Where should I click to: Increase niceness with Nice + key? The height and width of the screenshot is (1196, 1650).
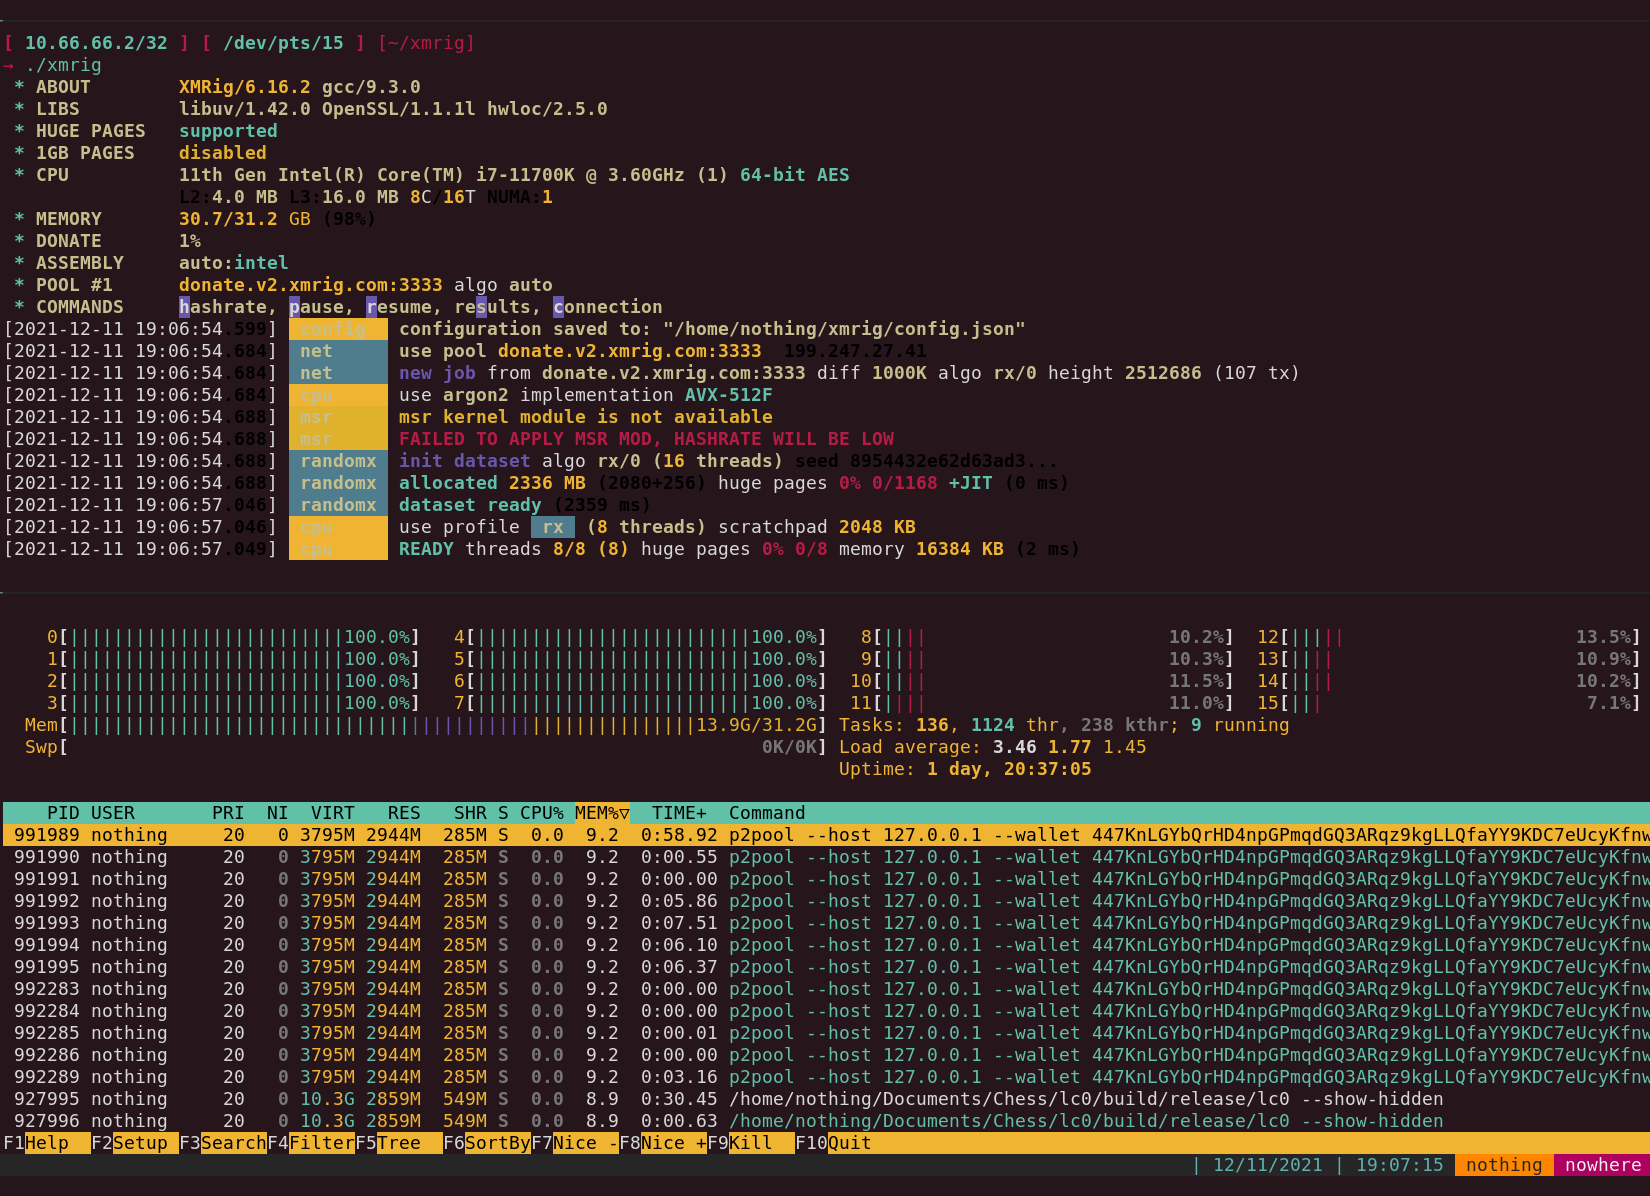pos(663,1143)
